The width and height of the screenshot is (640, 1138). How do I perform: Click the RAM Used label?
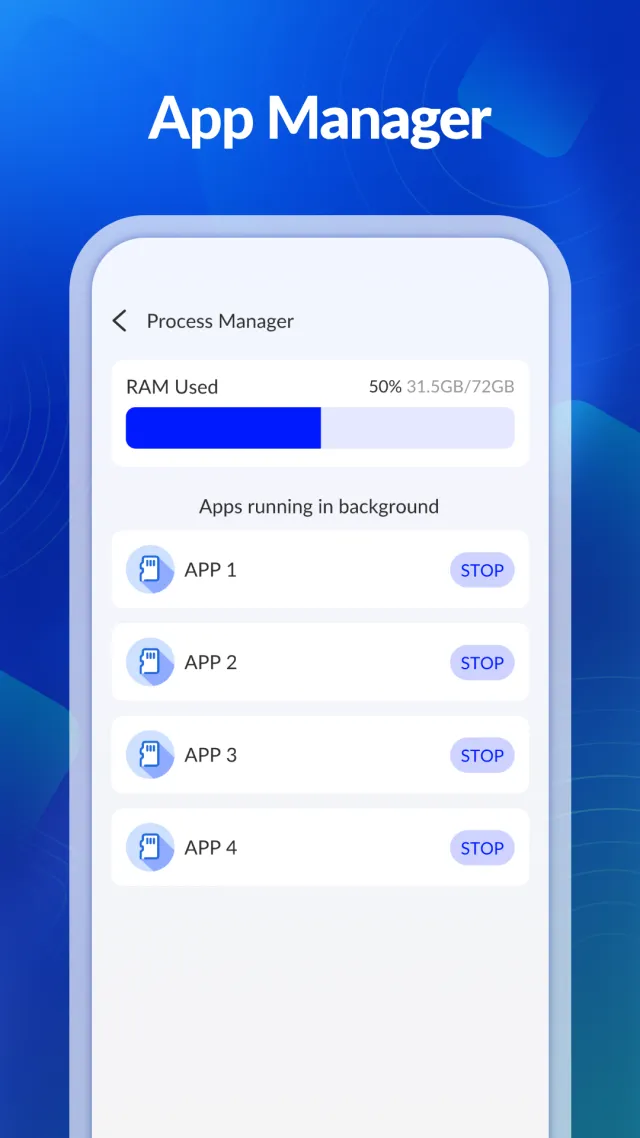(172, 387)
